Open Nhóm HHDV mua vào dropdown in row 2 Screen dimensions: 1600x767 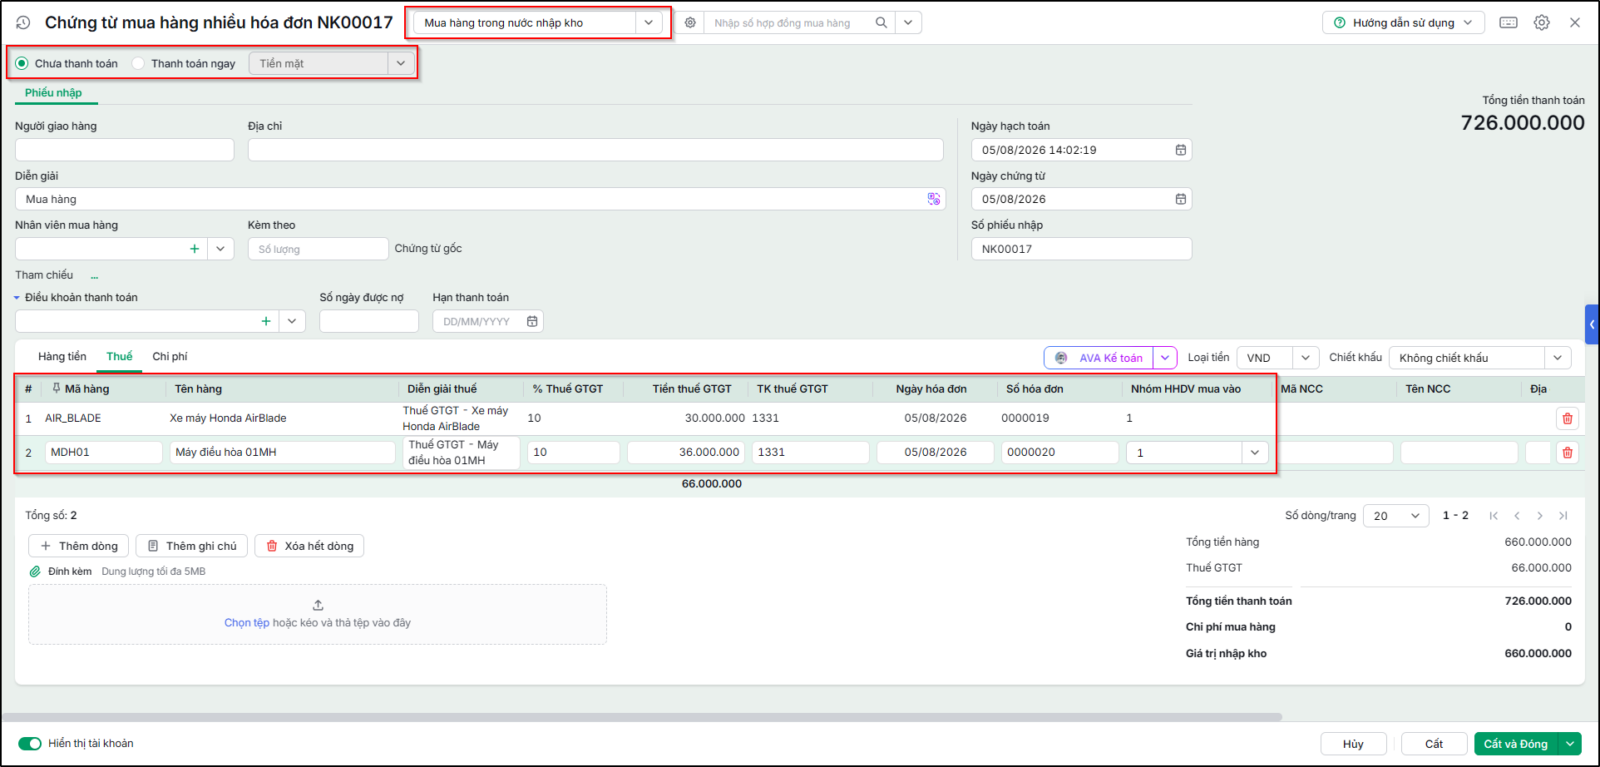[1255, 452]
